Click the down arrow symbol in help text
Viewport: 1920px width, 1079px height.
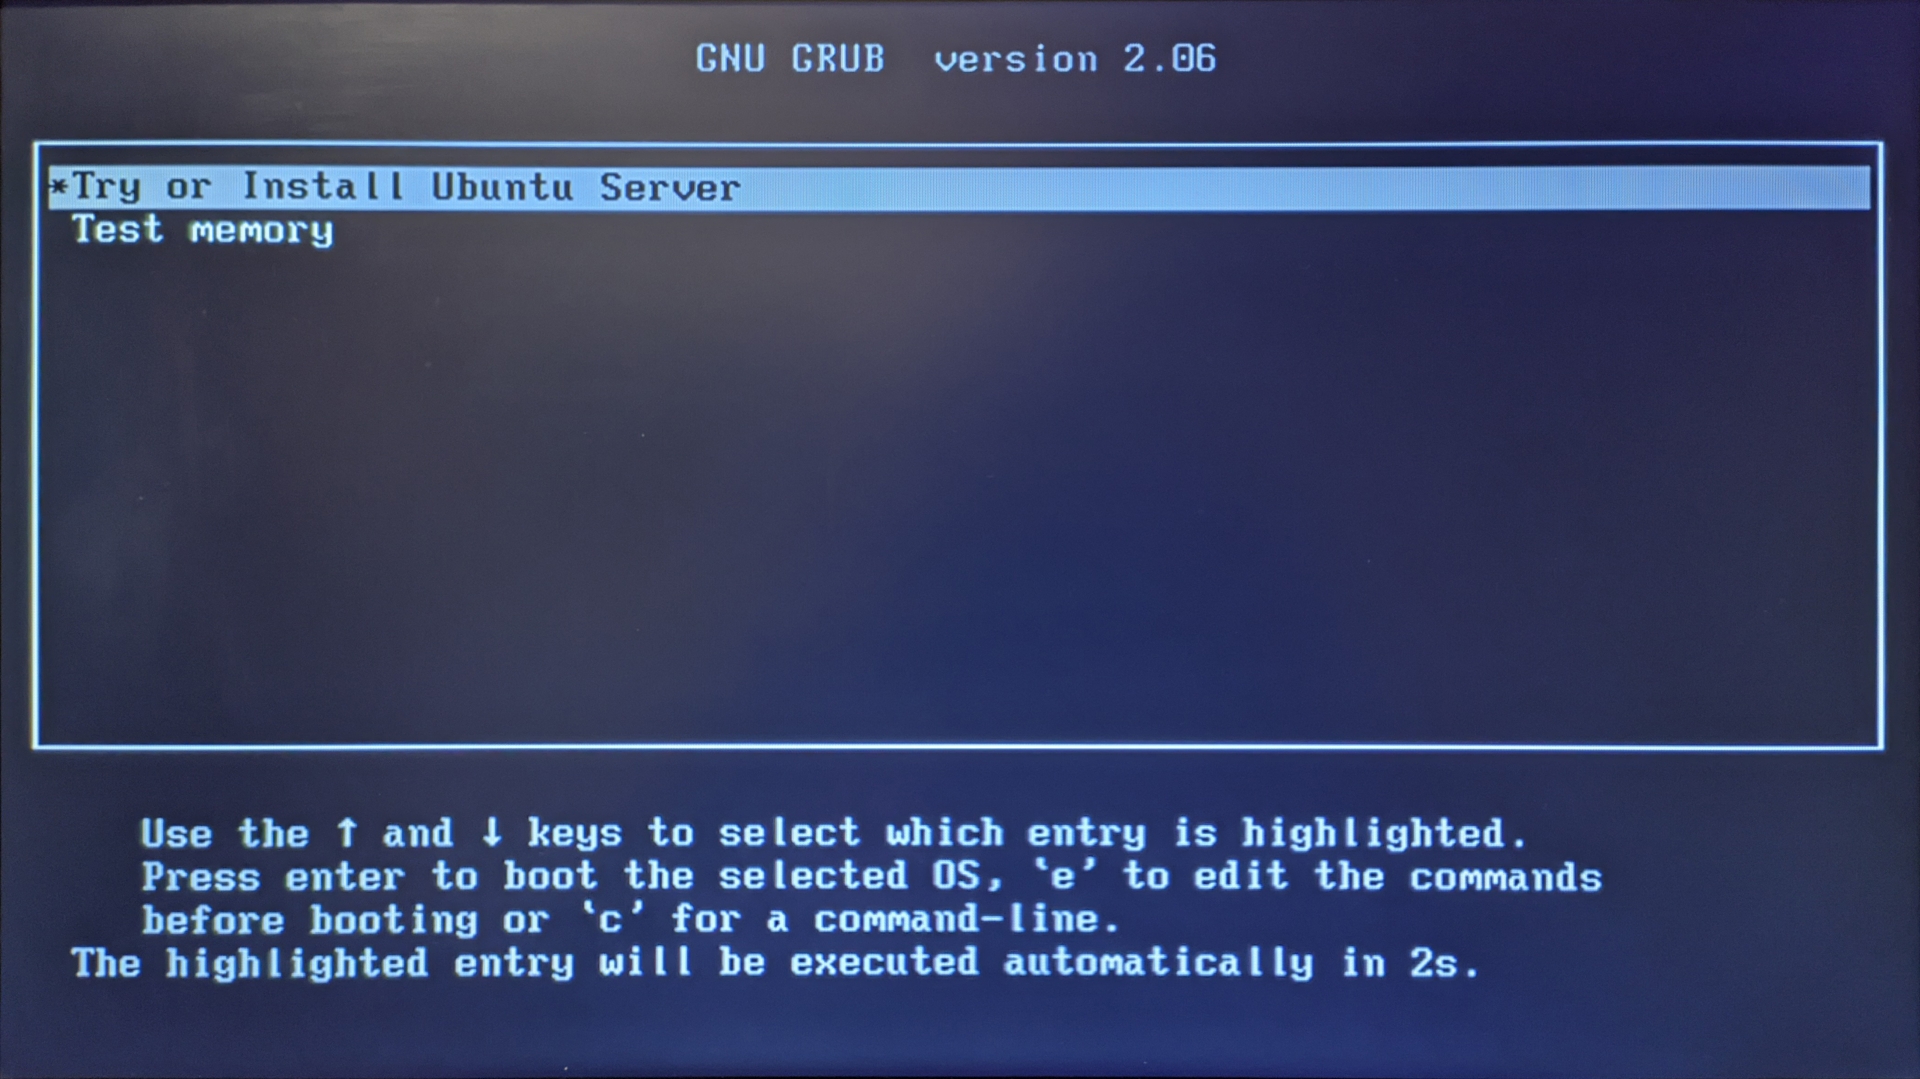[x=491, y=832]
